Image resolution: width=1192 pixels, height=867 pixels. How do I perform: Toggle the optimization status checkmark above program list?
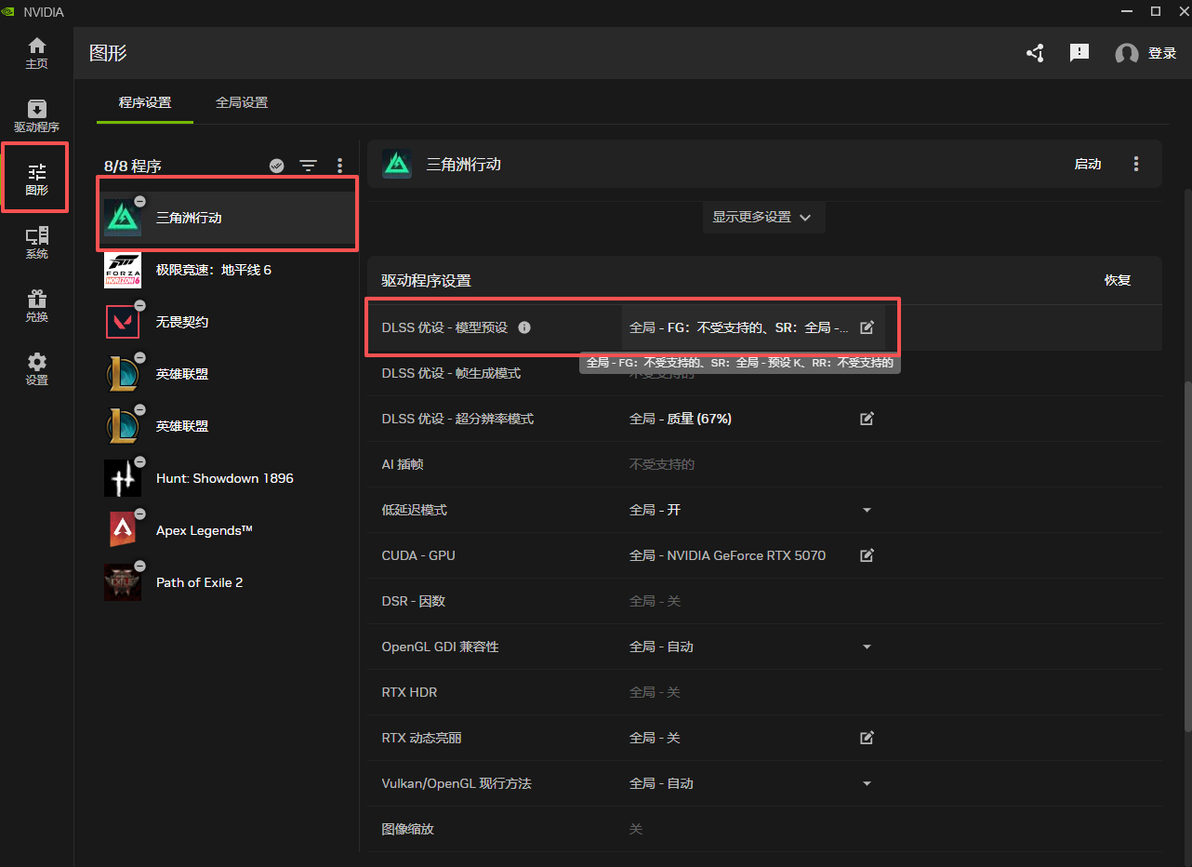pyautogui.click(x=277, y=166)
